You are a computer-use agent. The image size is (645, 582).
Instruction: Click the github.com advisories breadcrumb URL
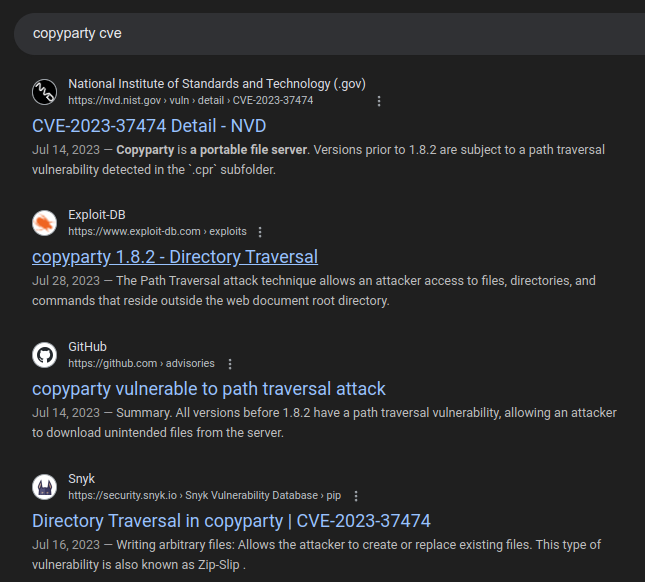pyautogui.click(x=140, y=364)
